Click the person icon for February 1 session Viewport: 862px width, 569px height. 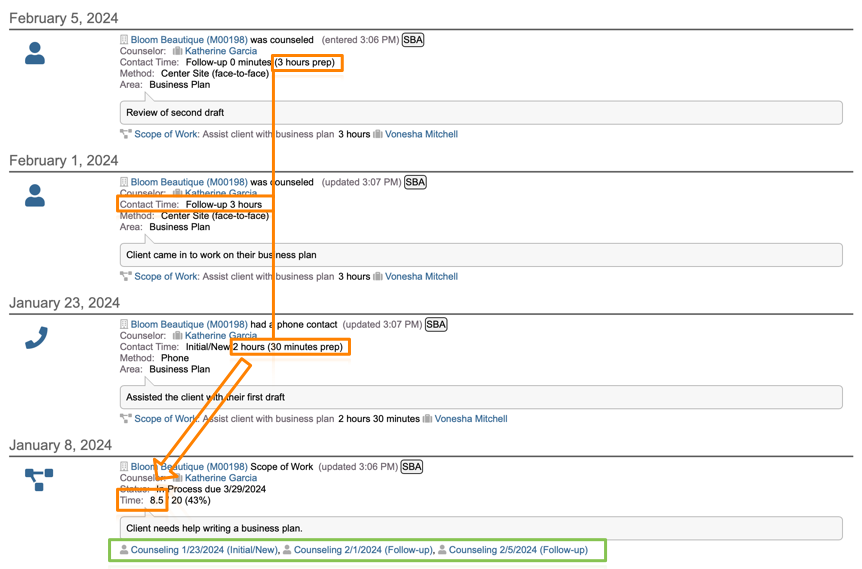pyautogui.click(x=35, y=196)
